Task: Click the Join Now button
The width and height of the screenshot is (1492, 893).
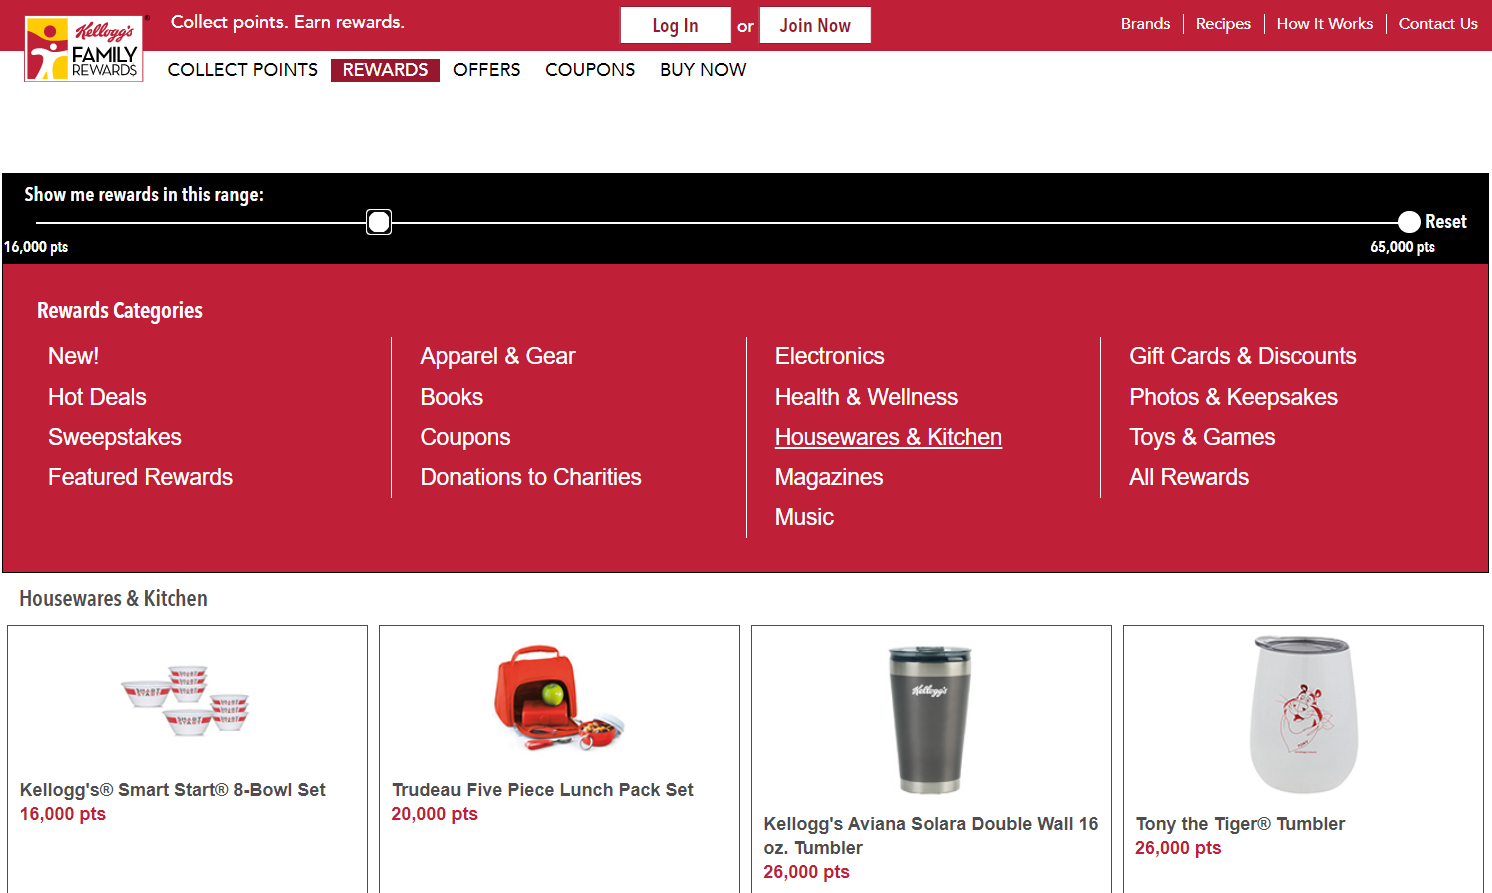Action: coord(815,25)
